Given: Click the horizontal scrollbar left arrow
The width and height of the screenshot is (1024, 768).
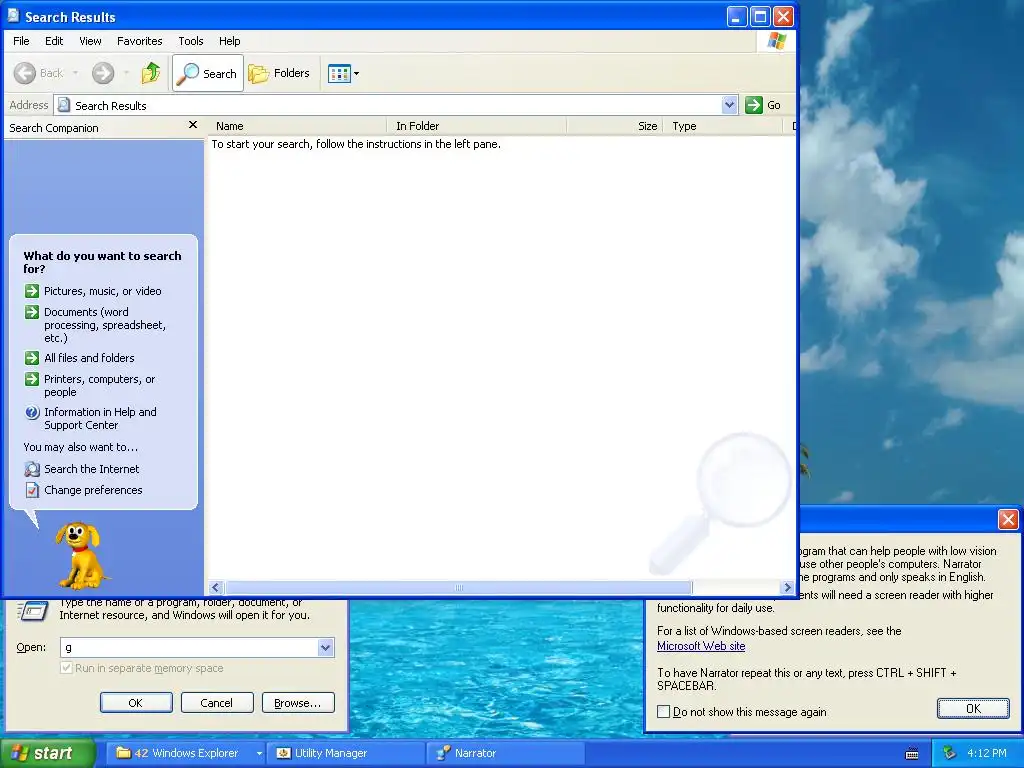Looking at the screenshot, I should [216, 587].
